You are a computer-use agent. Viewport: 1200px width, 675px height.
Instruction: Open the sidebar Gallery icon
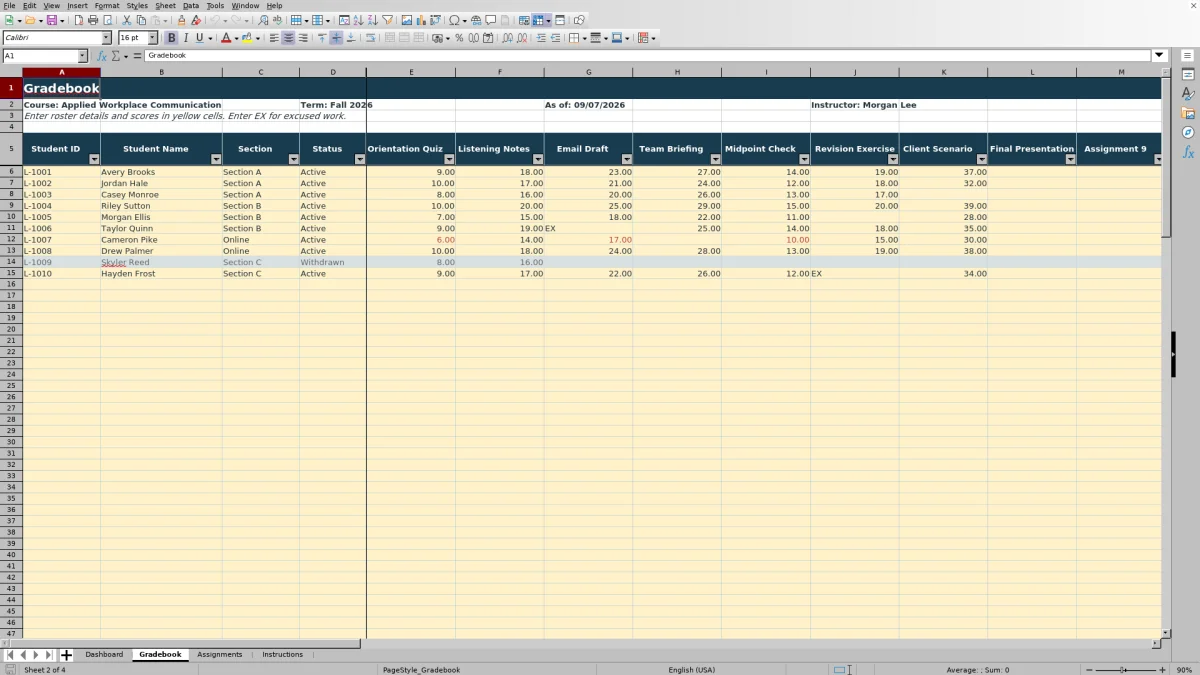point(1188,113)
